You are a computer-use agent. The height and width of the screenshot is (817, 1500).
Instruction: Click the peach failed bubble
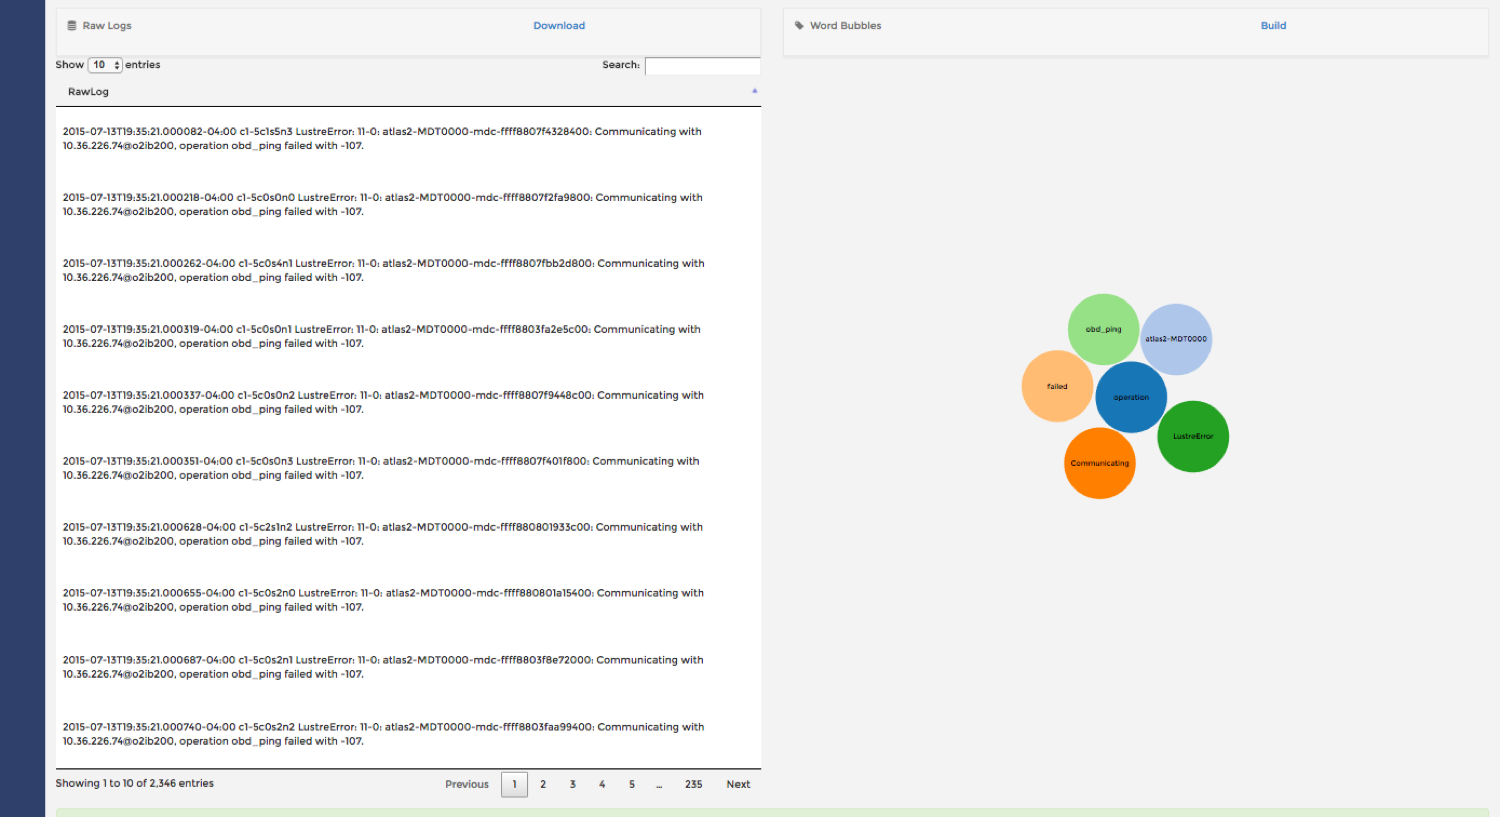click(x=1057, y=386)
